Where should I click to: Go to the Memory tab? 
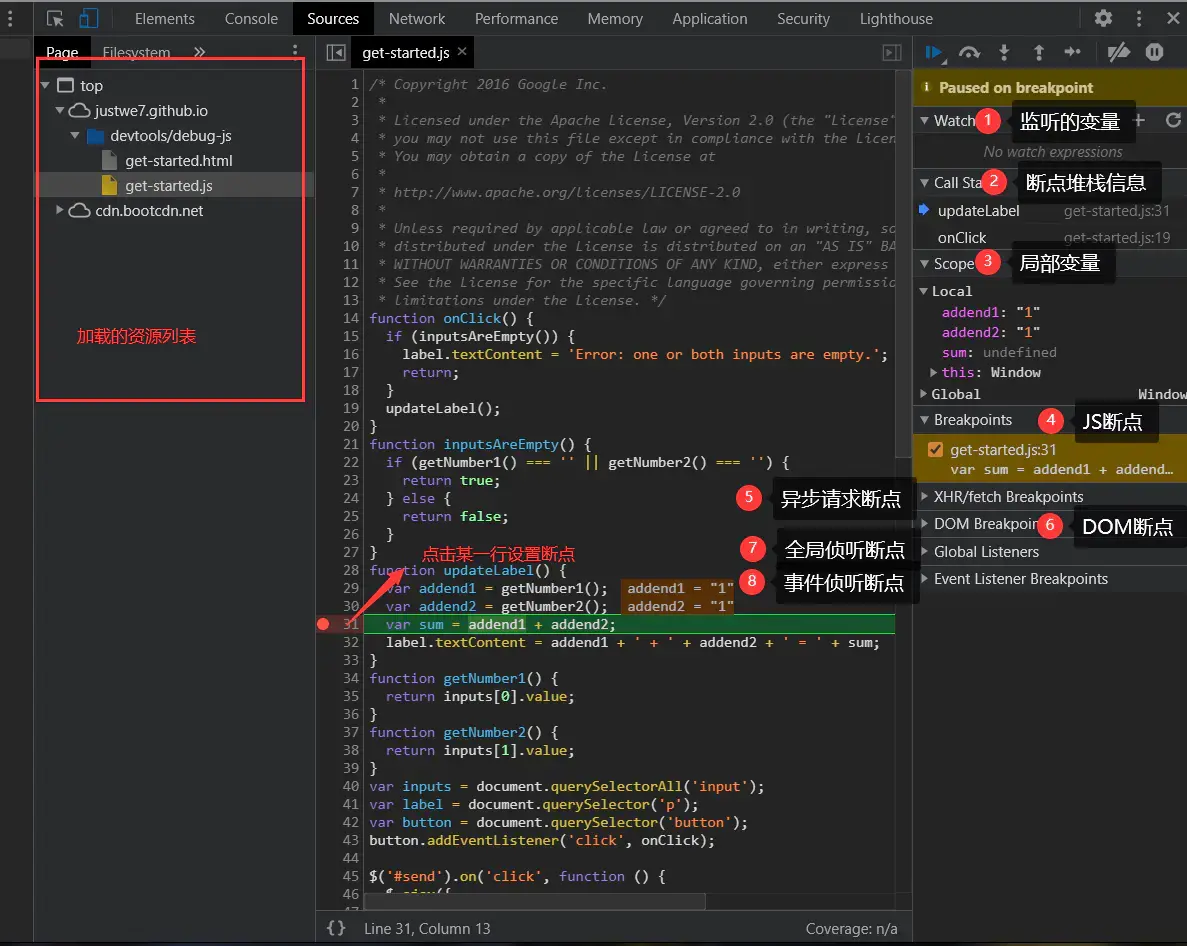[x=615, y=19]
